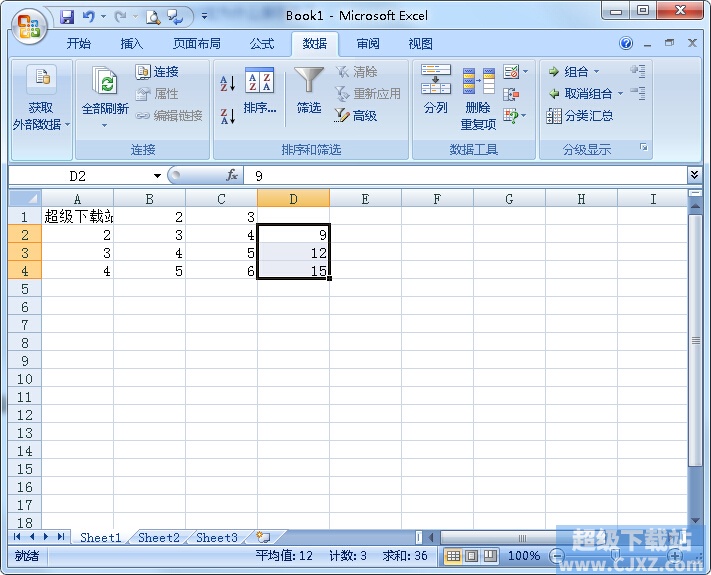The image size is (711, 575).
Task: Expand the formula bar
Action: (x=694, y=175)
